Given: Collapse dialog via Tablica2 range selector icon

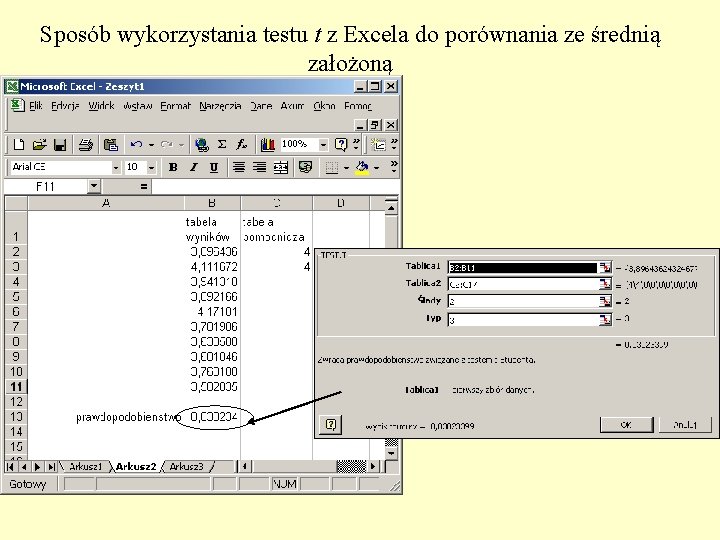Looking at the screenshot, I should [606, 284].
